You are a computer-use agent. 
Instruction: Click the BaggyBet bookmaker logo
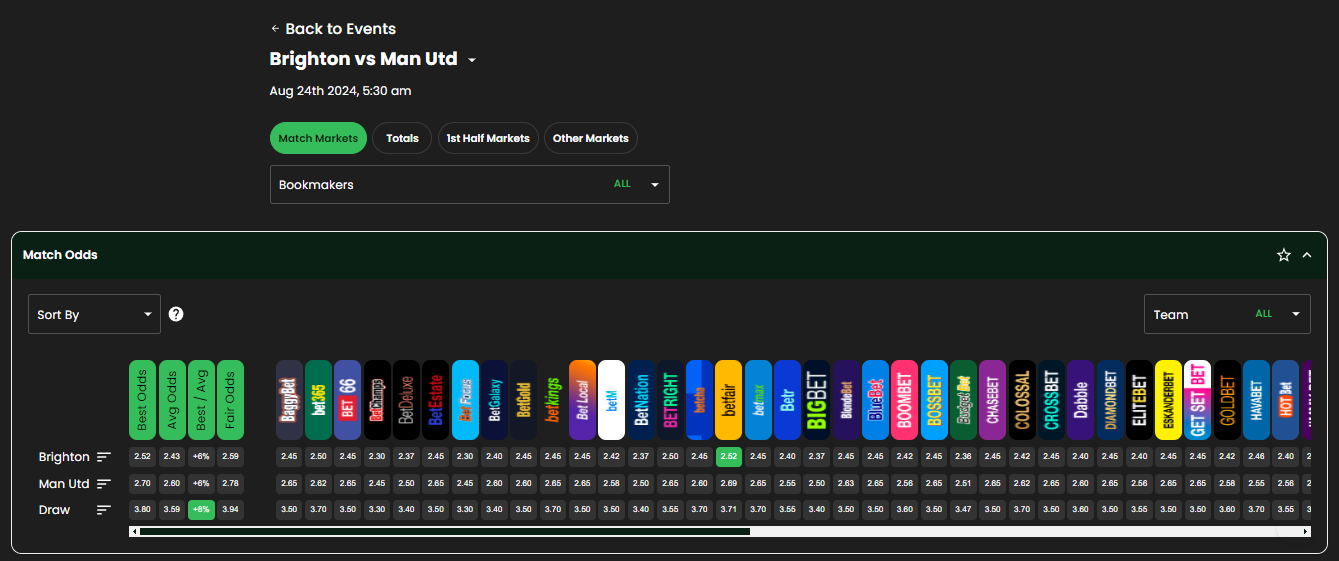(x=289, y=400)
